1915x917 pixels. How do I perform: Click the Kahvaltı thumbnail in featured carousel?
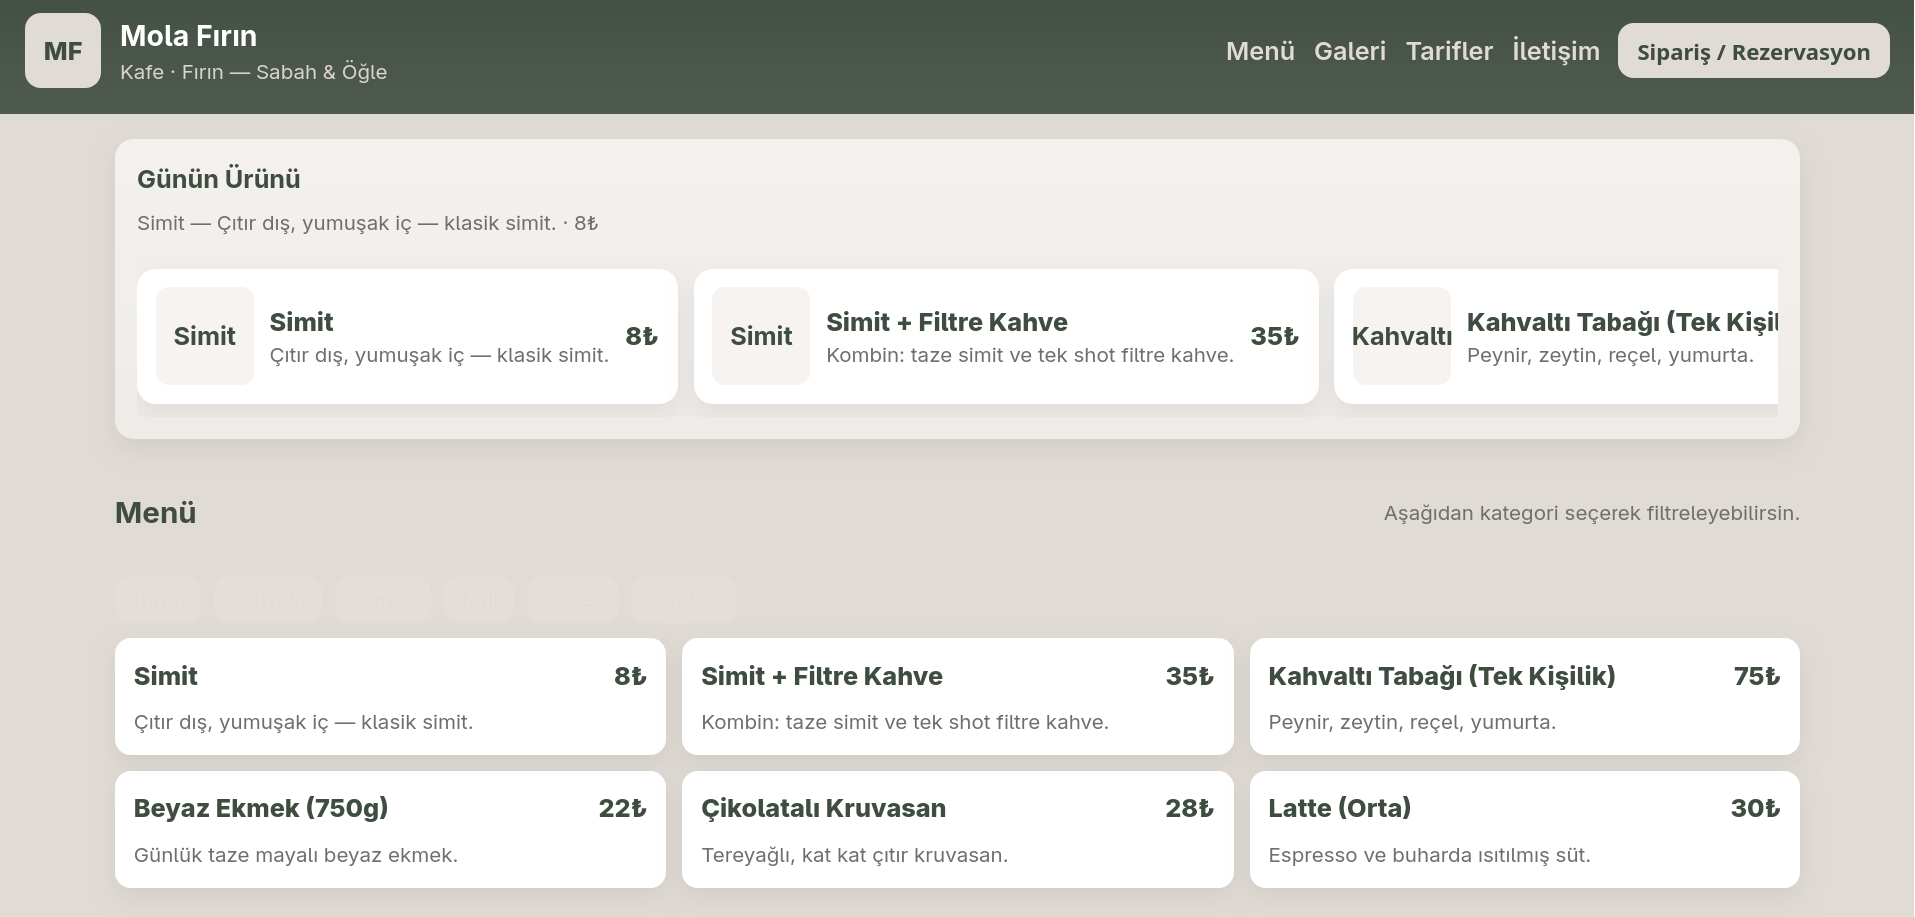1401,336
